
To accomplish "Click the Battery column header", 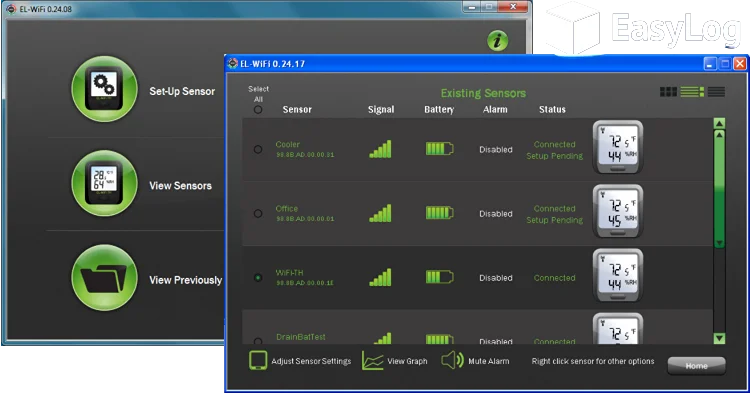I will click(439, 110).
